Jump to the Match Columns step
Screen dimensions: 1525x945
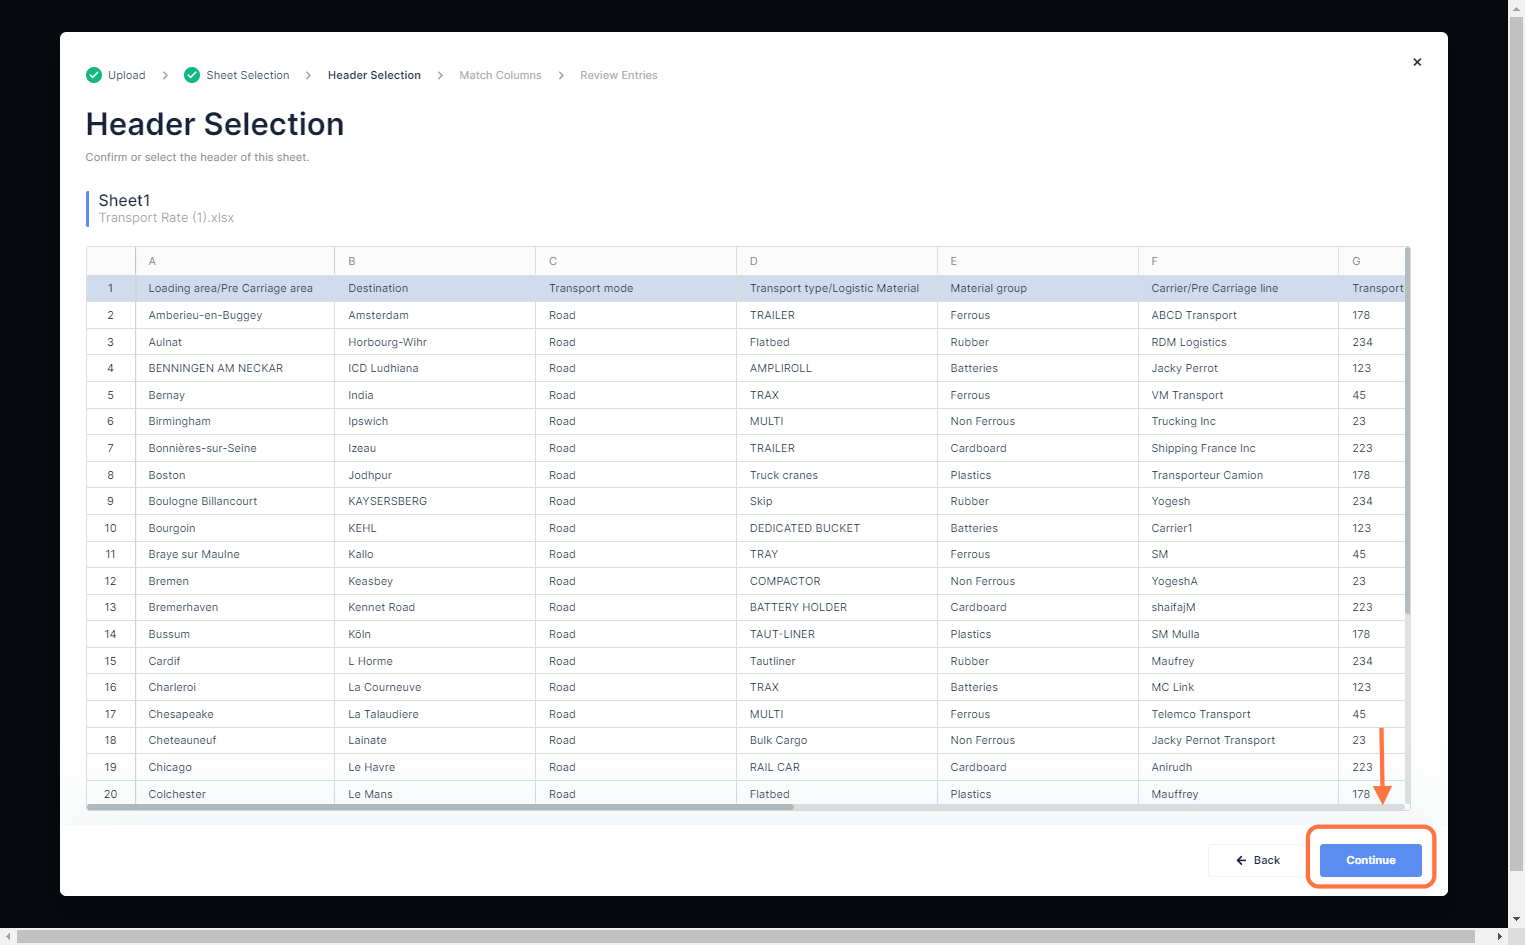click(500, 75)
